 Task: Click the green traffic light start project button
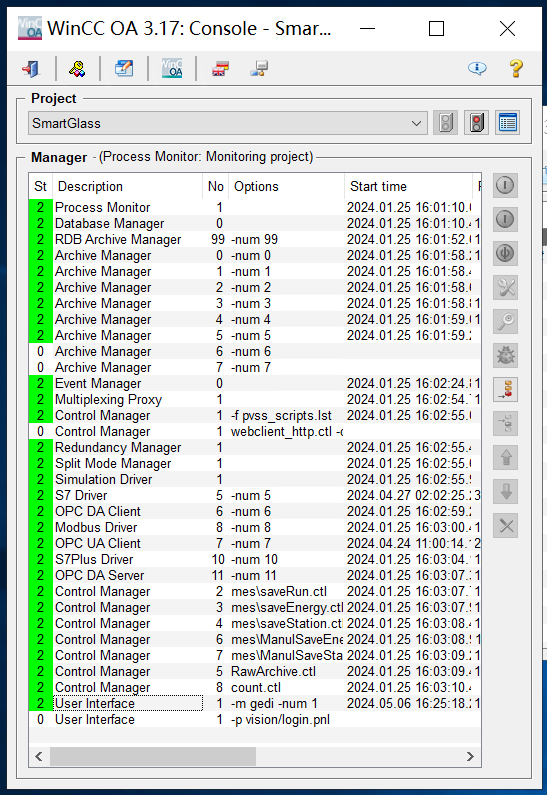click(x=446, y=123)
